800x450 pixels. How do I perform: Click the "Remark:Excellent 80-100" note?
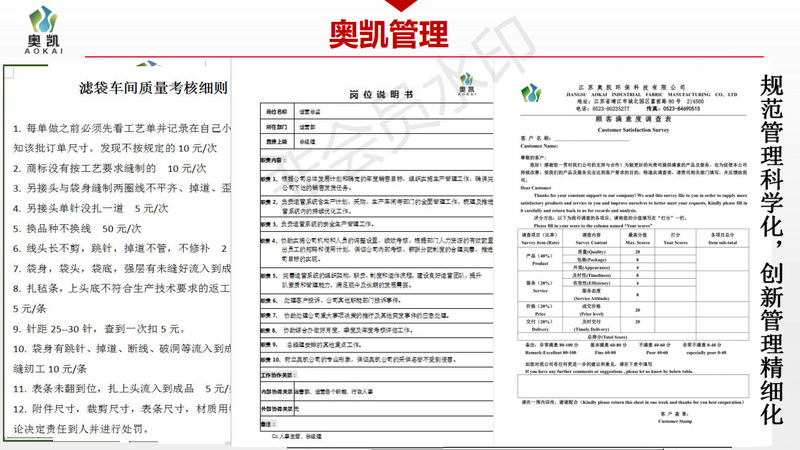pyautogui.click(x=551, y=353)
